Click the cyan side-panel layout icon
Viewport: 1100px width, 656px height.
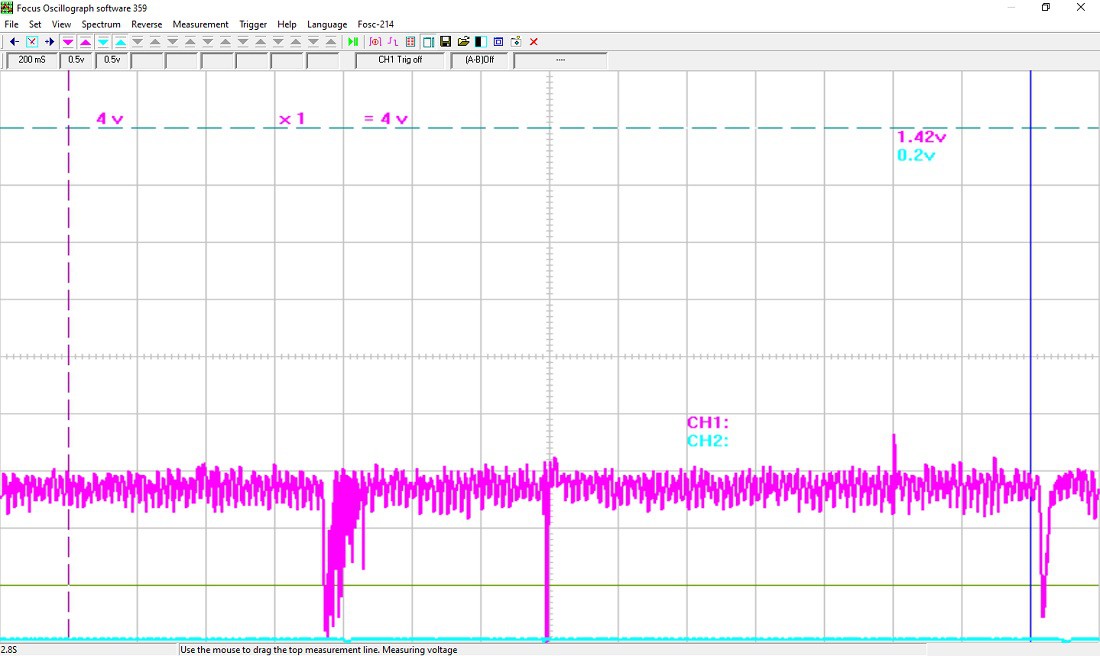(428, 42)
